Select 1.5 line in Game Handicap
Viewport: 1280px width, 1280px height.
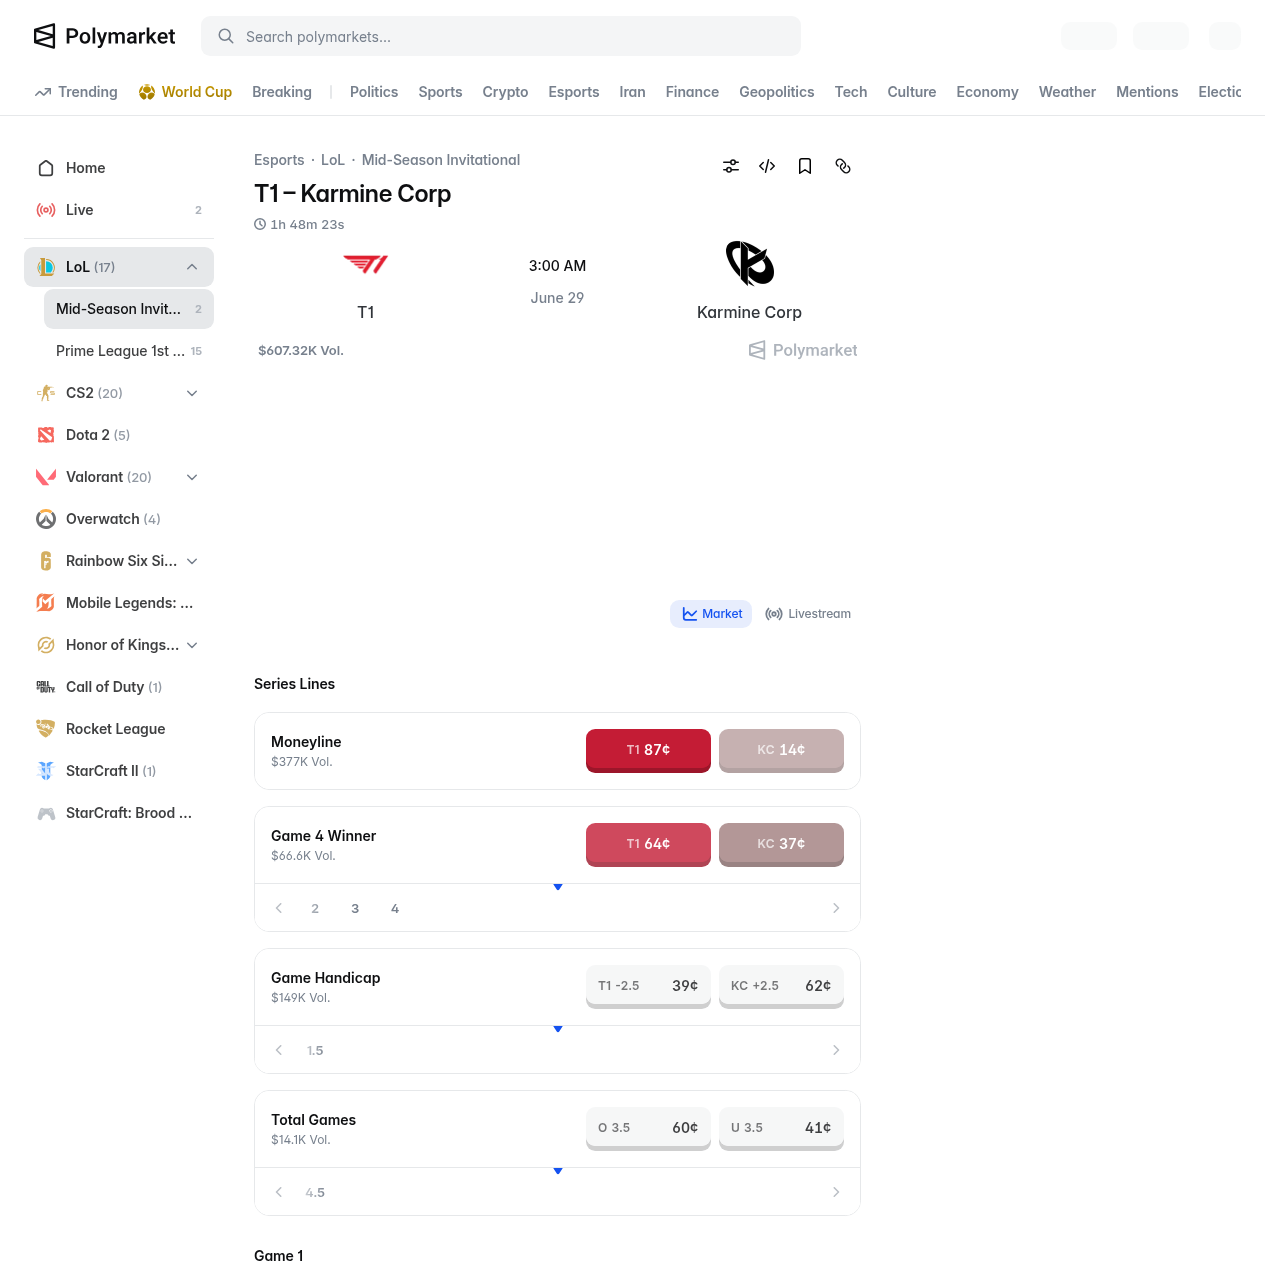point(315,1050)
